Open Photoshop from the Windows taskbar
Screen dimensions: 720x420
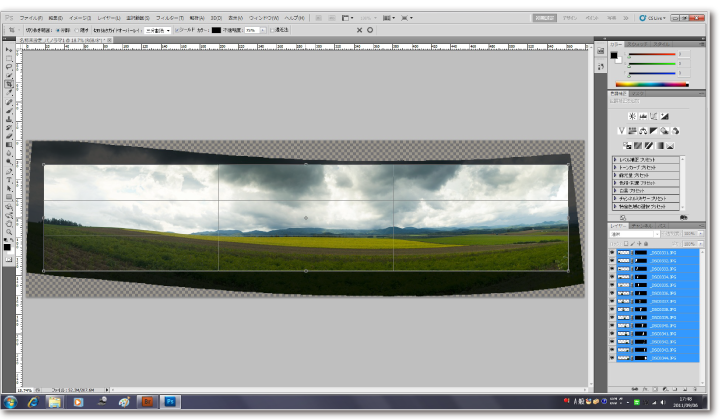point(170,402)
